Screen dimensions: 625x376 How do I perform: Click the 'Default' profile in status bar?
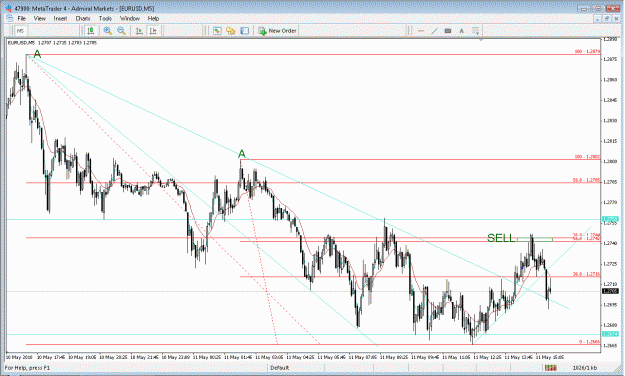279,368
